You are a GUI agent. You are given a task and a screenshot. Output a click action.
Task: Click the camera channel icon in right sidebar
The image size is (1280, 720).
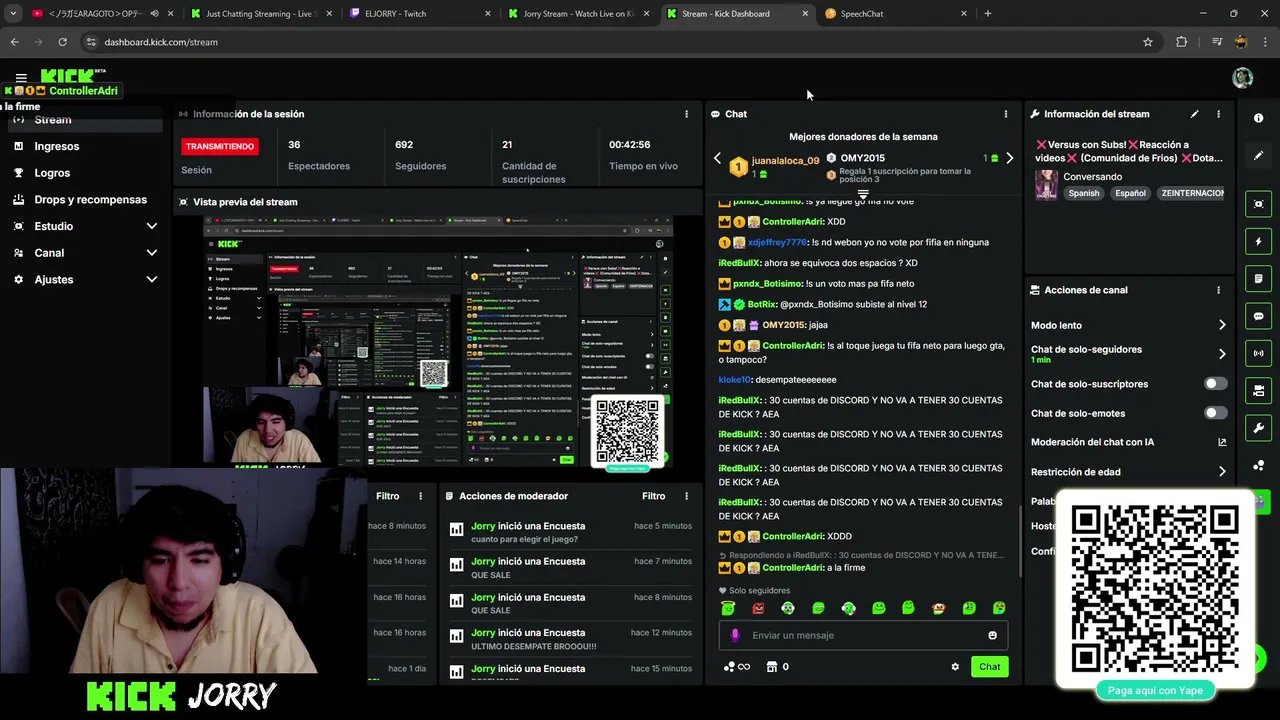[1258, 391]
